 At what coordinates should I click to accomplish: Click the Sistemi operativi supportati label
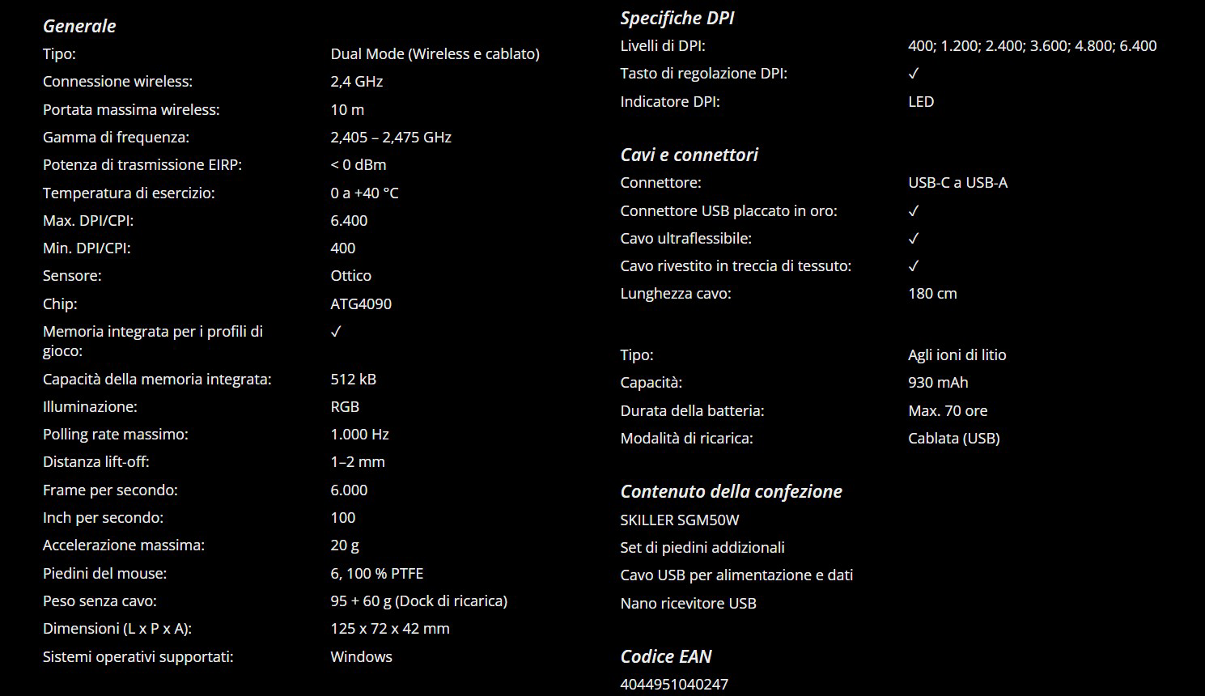(138, 657)
